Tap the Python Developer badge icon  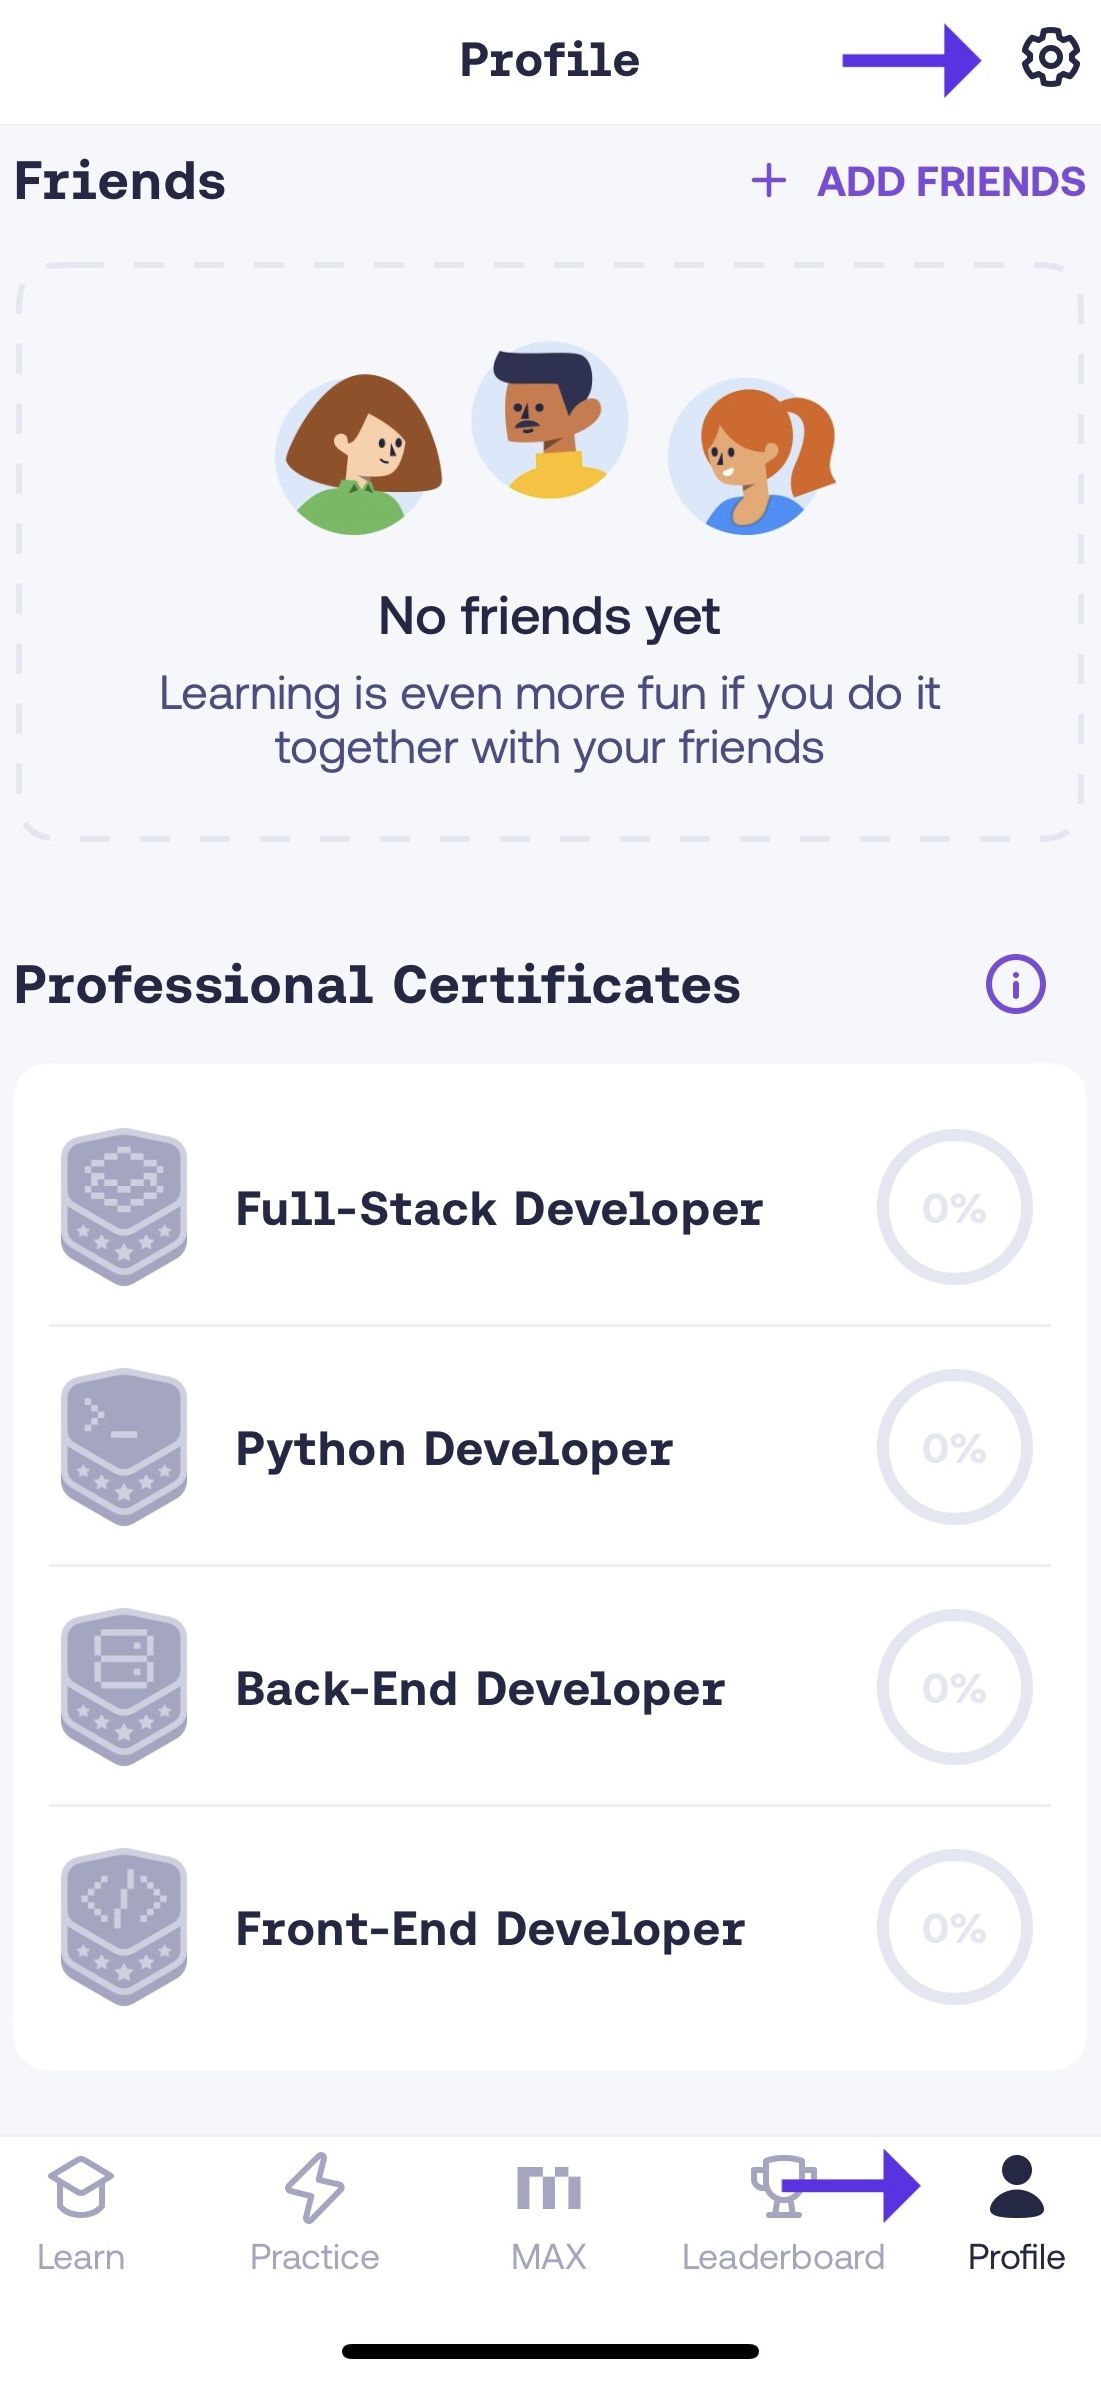[x=124, y=1447]
